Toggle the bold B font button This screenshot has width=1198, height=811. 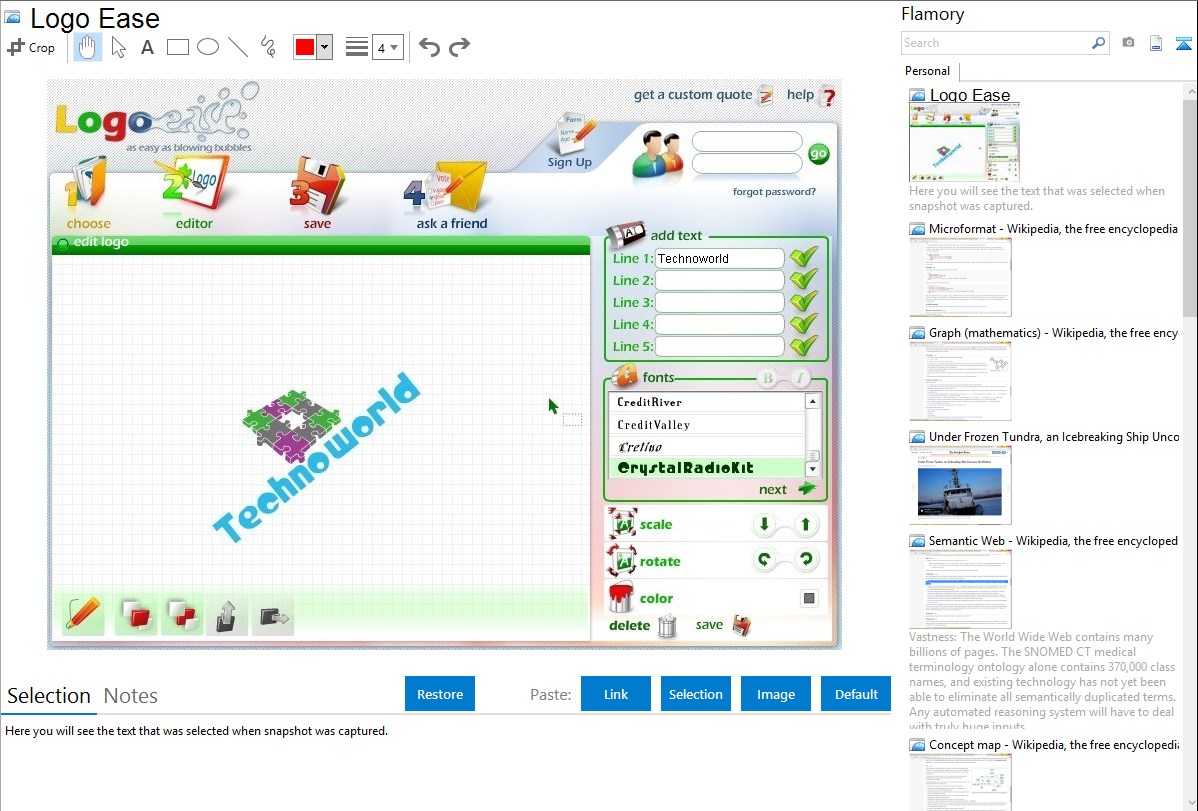click(768, 378)
